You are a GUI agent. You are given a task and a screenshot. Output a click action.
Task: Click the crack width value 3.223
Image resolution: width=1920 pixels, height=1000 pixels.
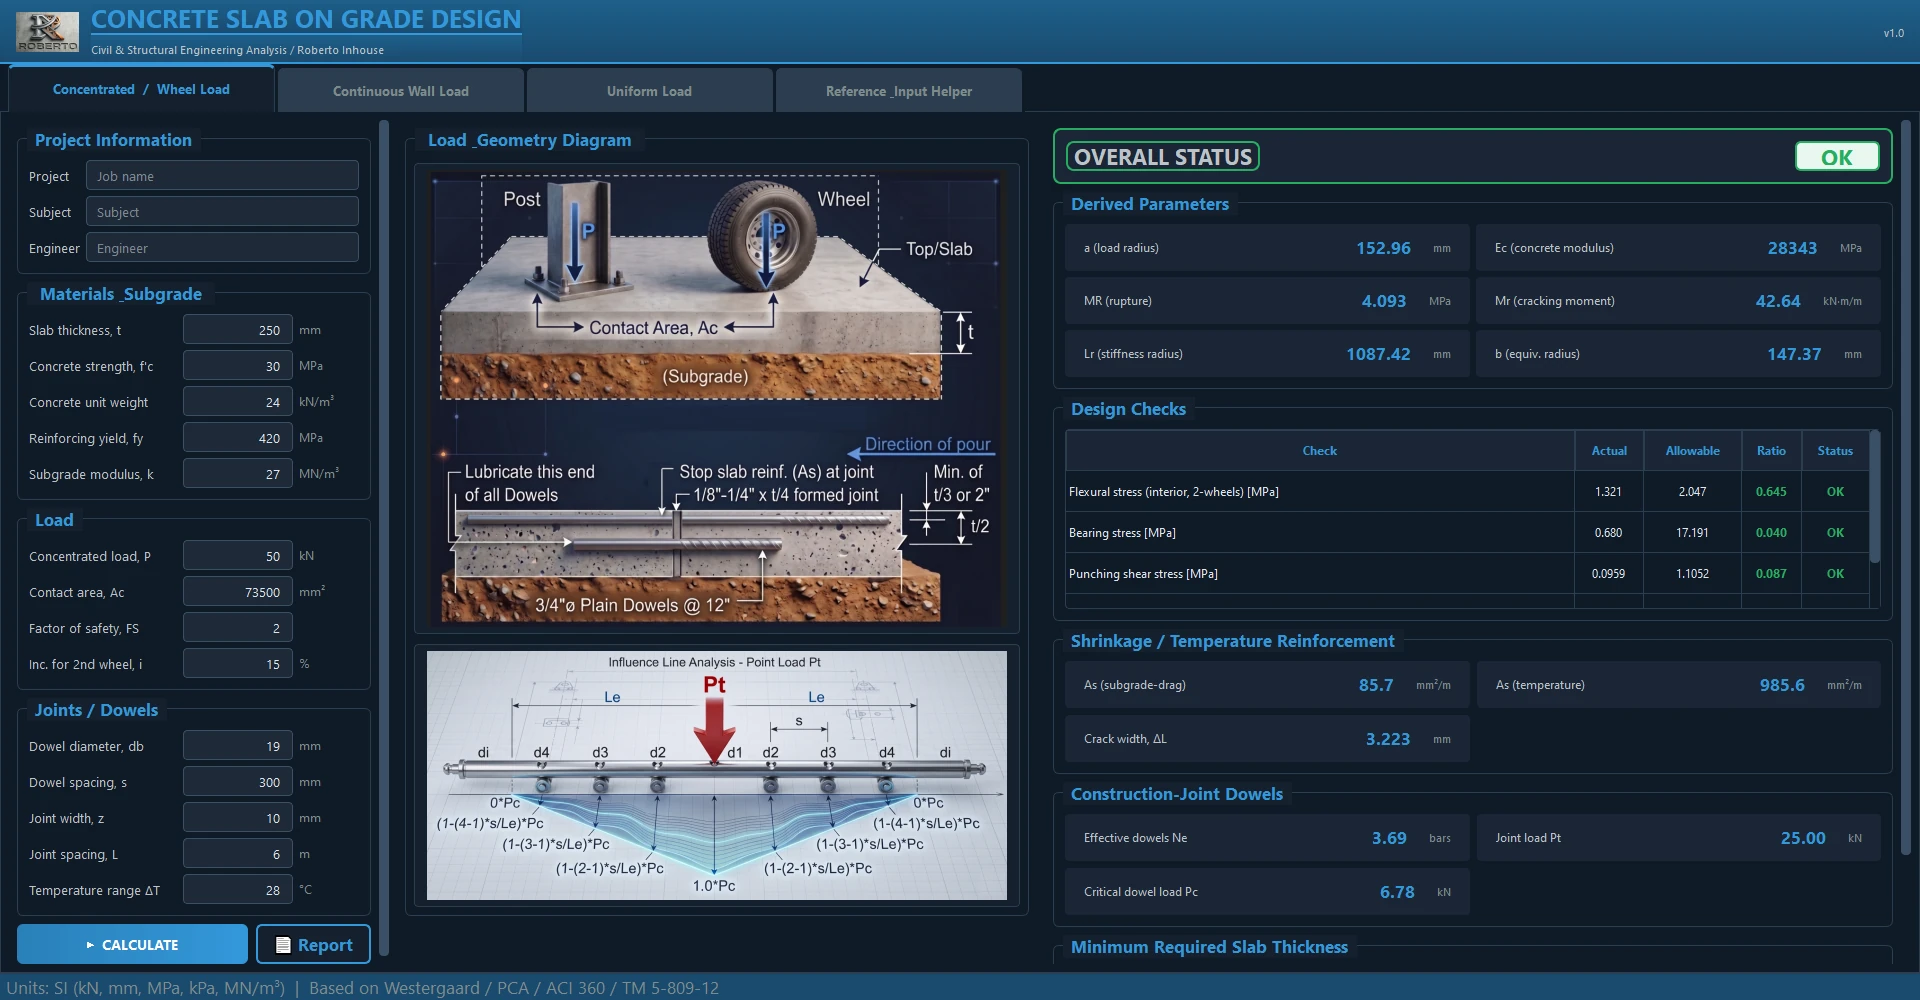(x=1388, y=739)
